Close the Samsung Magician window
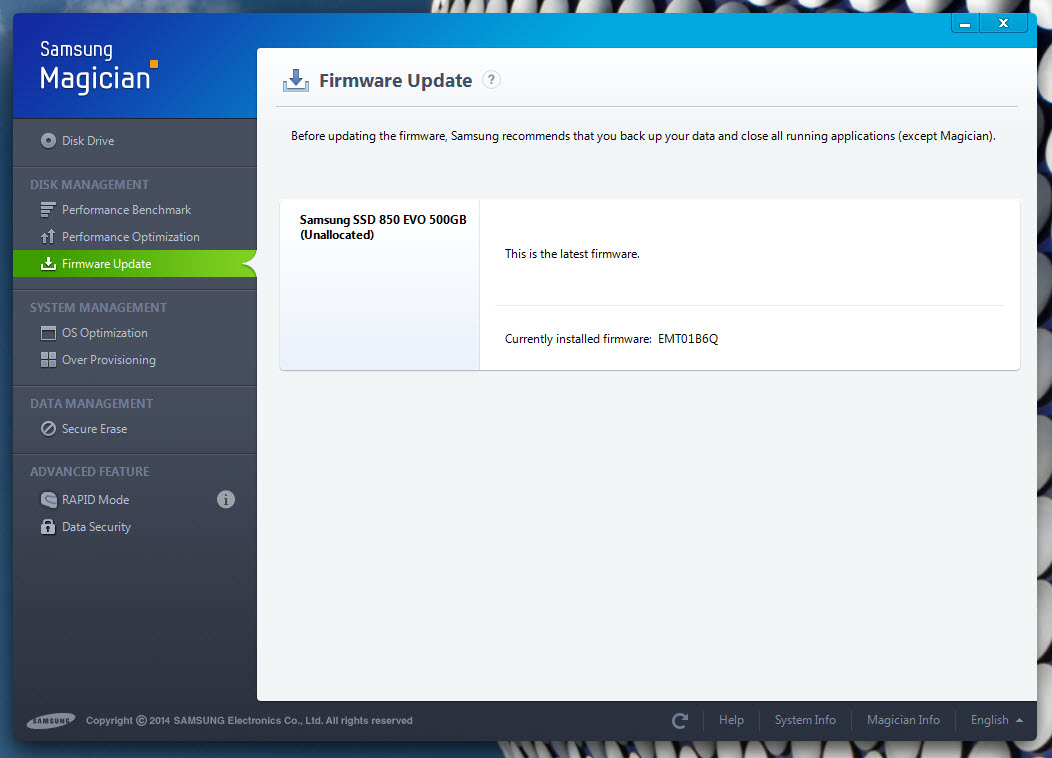Viewport: 1052px width, 758px height. (1003, 23)
